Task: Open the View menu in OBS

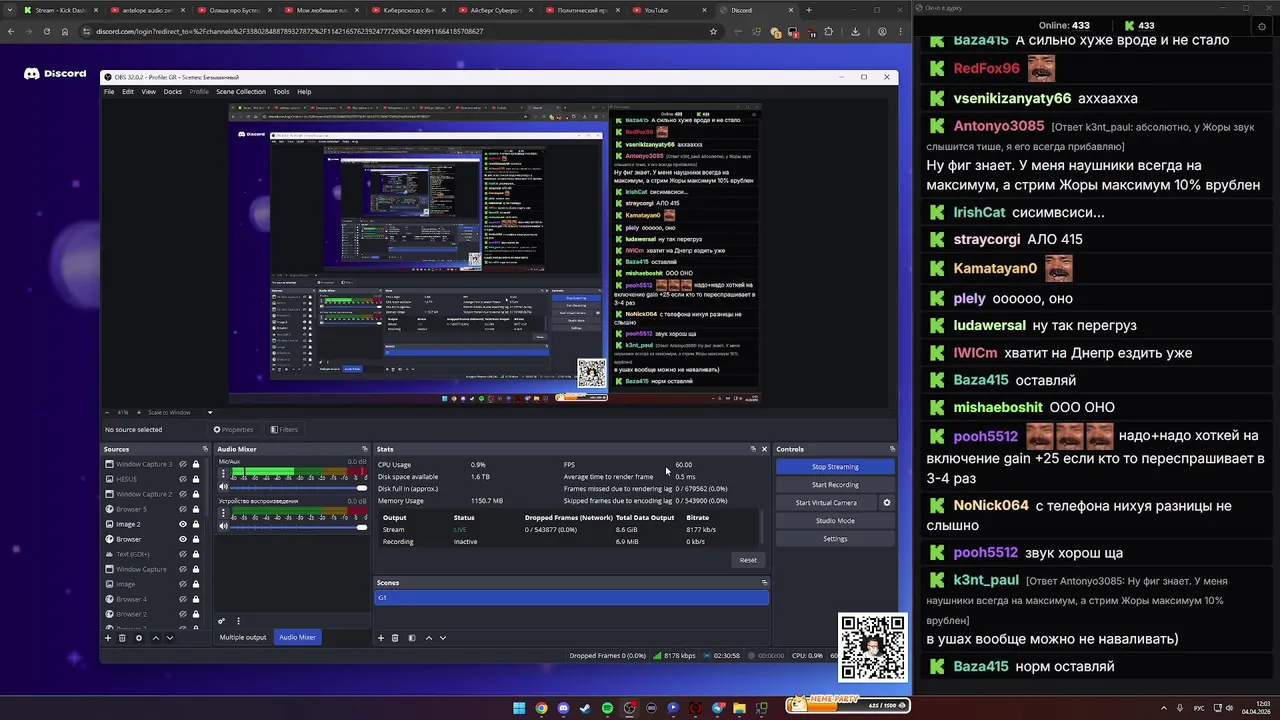Action: coord(148,92)
